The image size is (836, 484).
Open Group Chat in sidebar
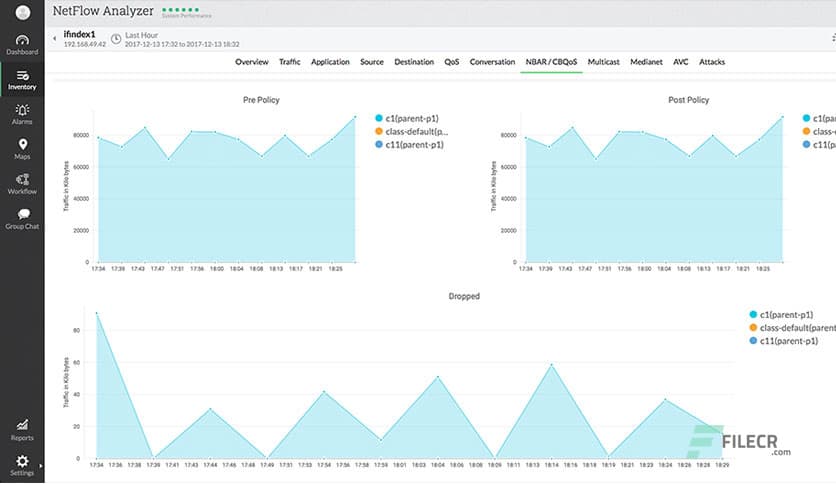click(22, 219)
